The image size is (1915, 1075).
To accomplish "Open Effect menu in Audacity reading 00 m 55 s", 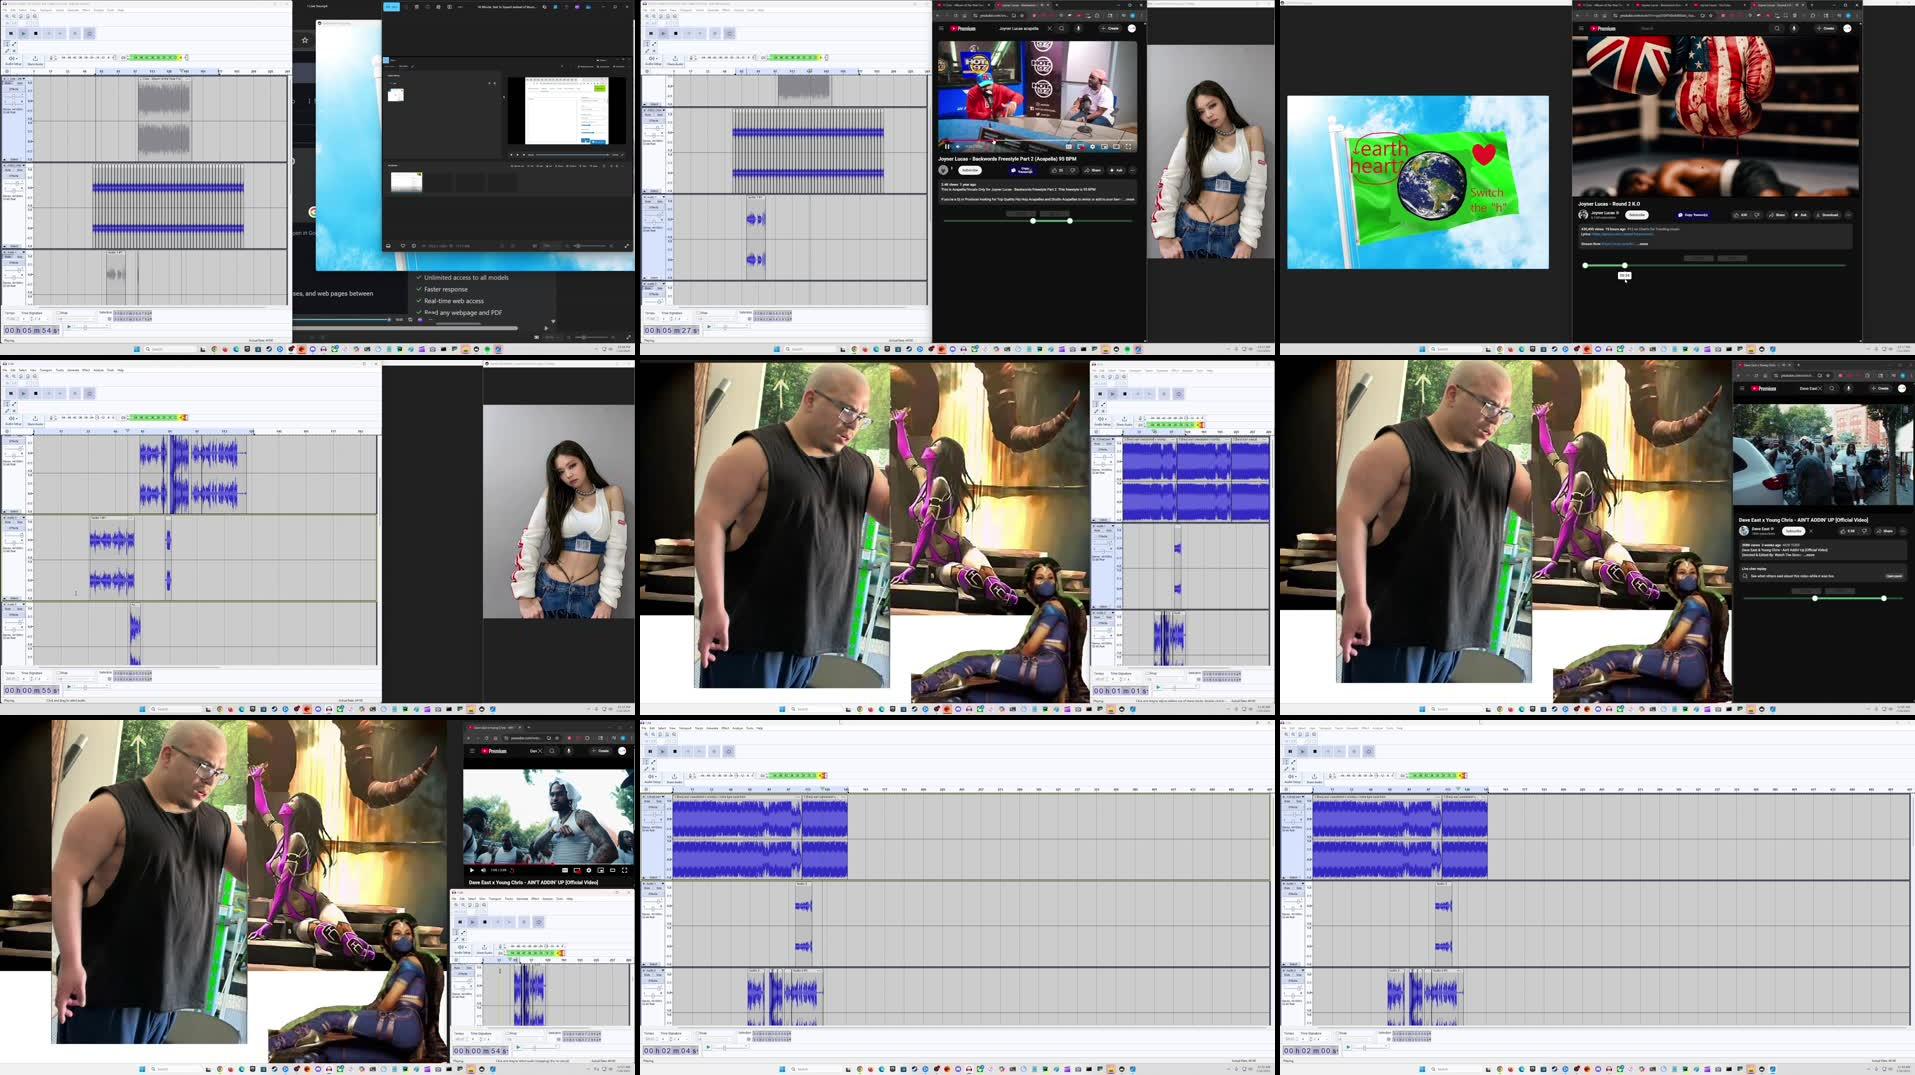I will coord(86,370).
